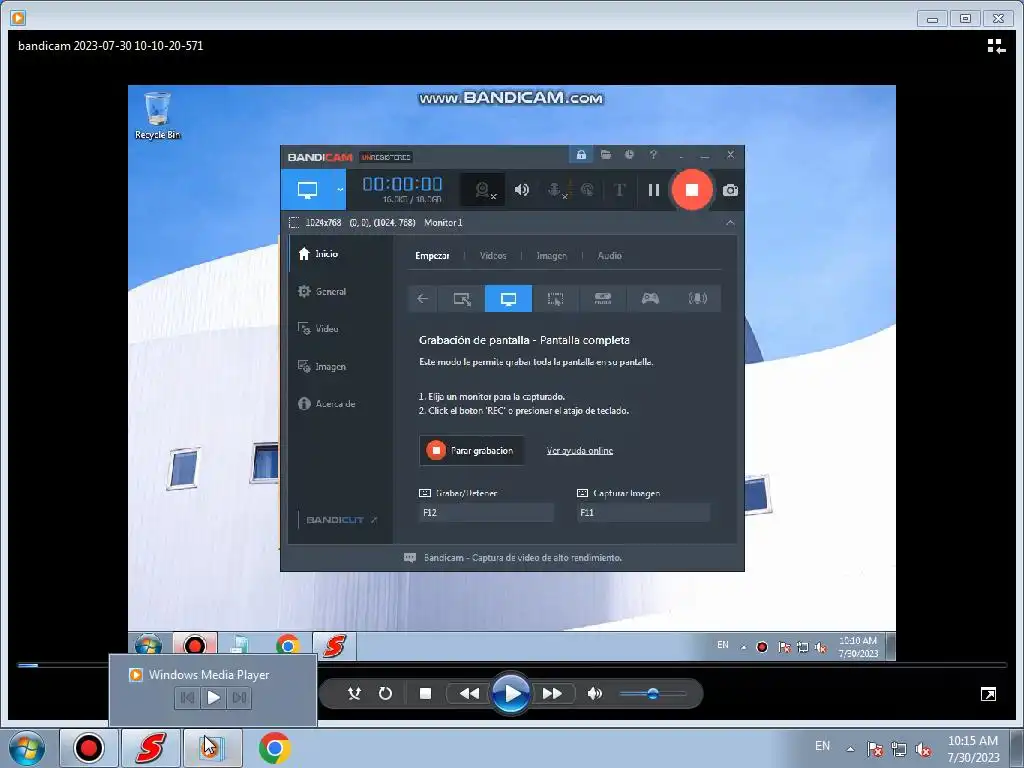The width and height of the screenshot is (1024, 768).
Task: Open the clock showing 10:15 AM
Action: pos(973,749)
